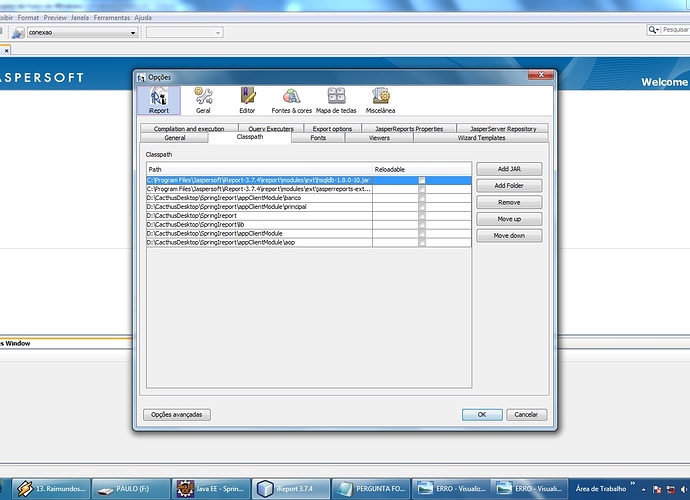This screenshot has width=690, height=500.
Task: Confirm the dialog with OK
Action: tap(482, 415)
